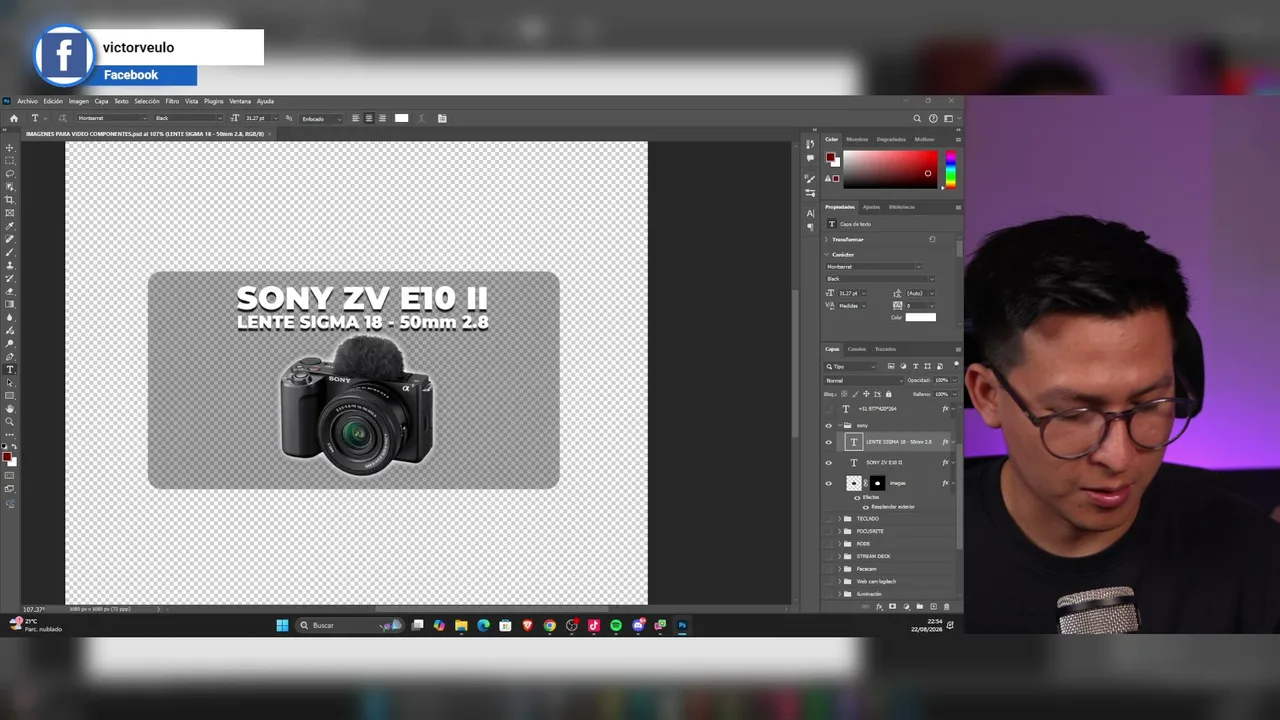The image size is (1280, 720).
Task: Add a layer mask
Action: [x=893, y=607]
